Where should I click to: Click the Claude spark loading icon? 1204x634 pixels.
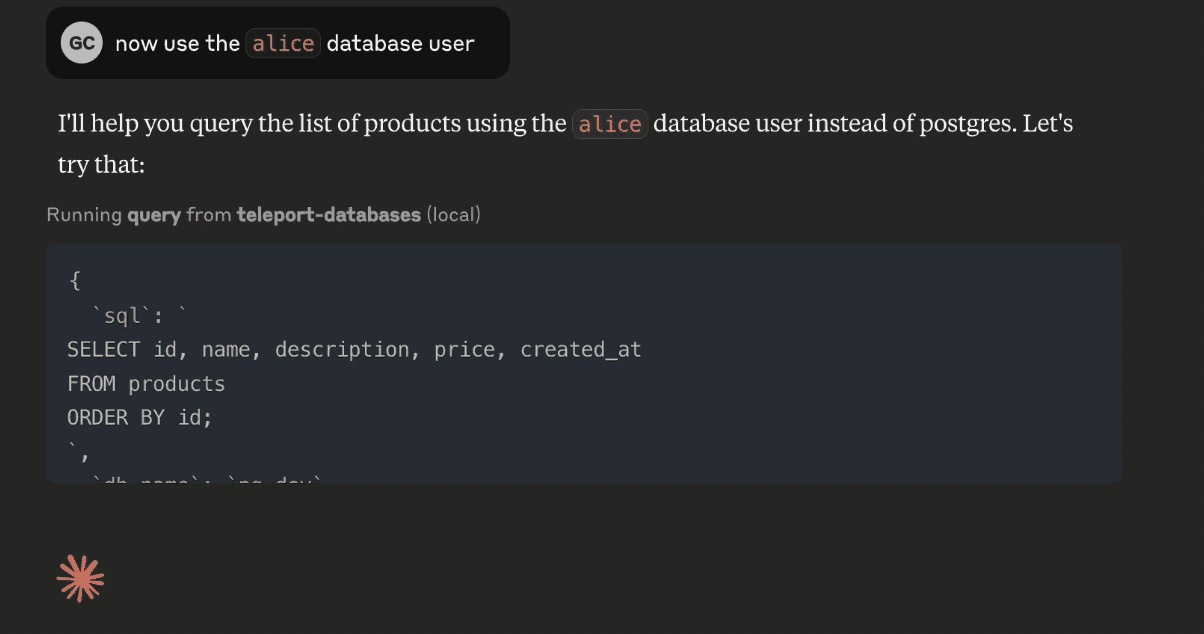click(x=81, y=577)
